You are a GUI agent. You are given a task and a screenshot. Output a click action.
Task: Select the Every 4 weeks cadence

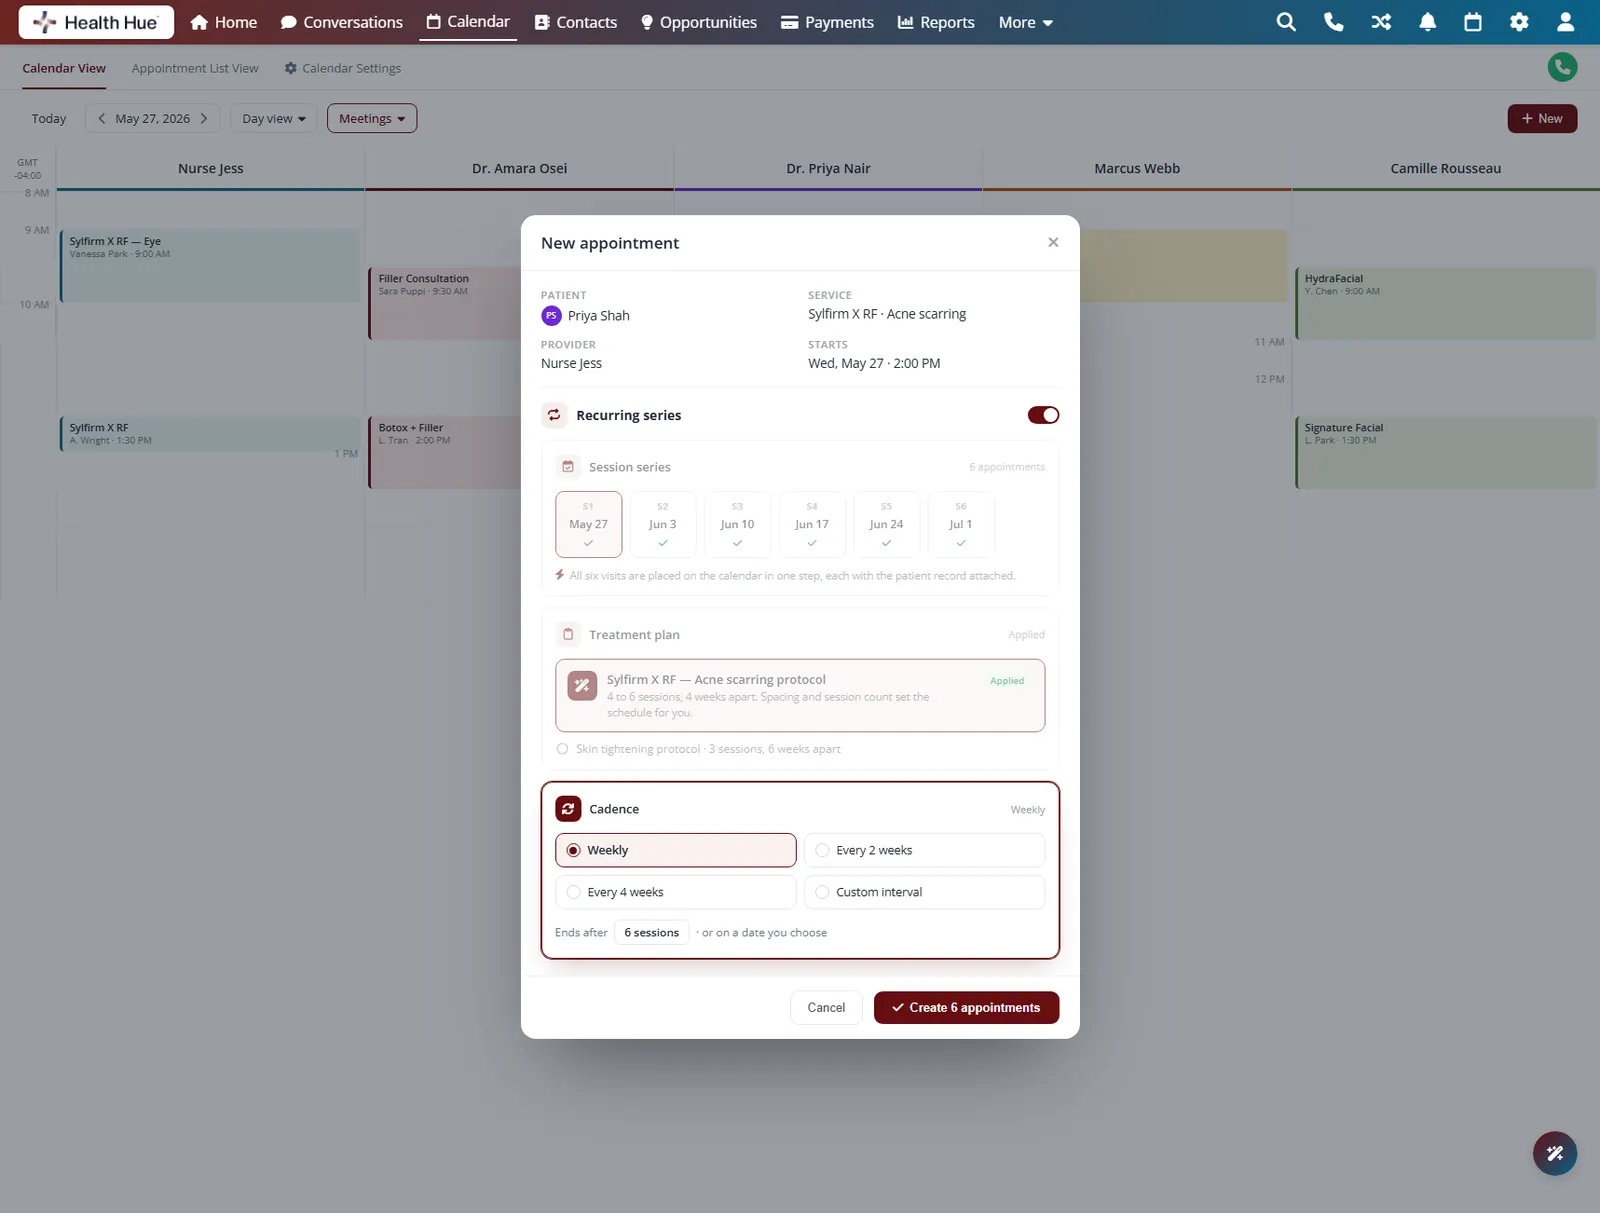coord(676,892)
